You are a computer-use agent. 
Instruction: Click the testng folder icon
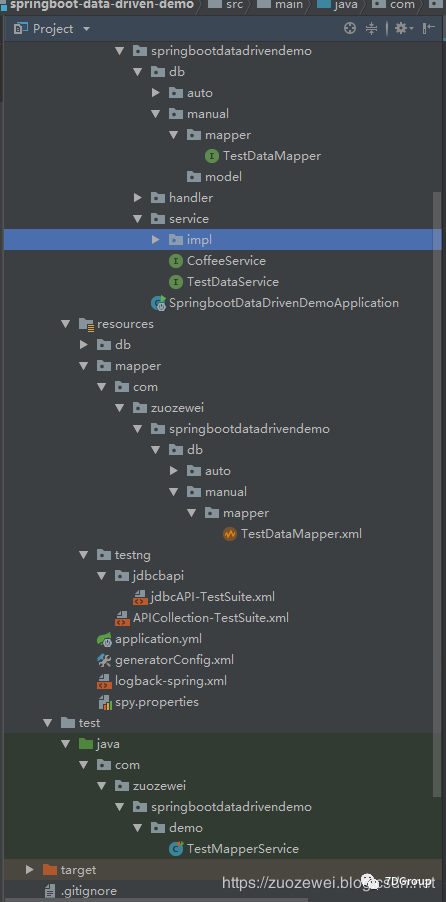[x=104, y=555]
